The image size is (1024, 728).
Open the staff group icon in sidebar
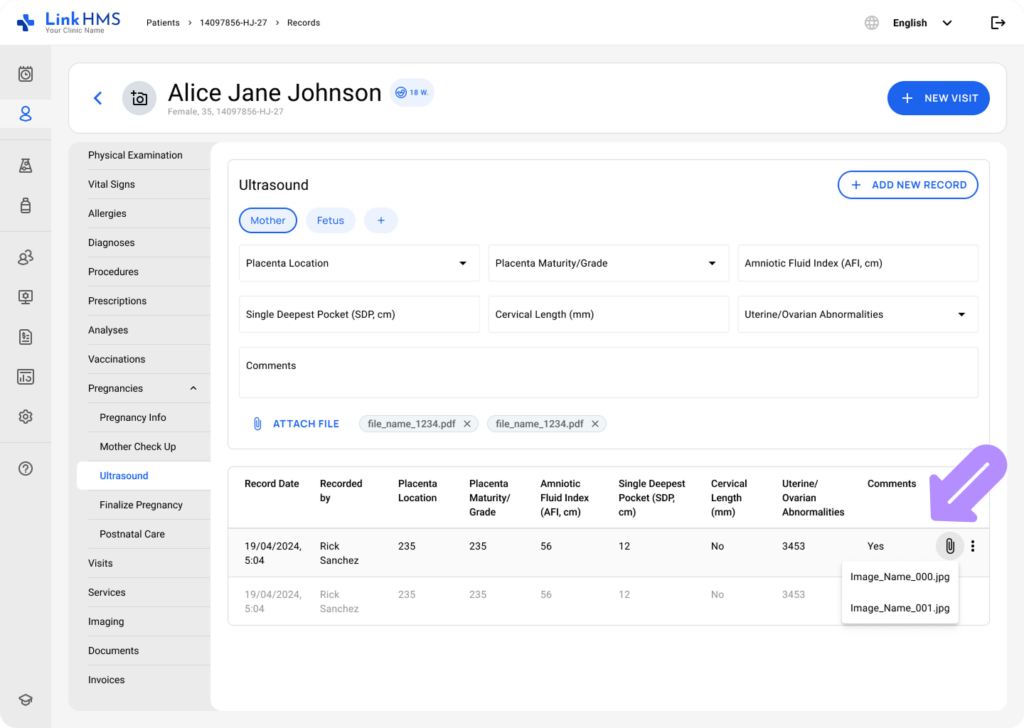[25, 257]
